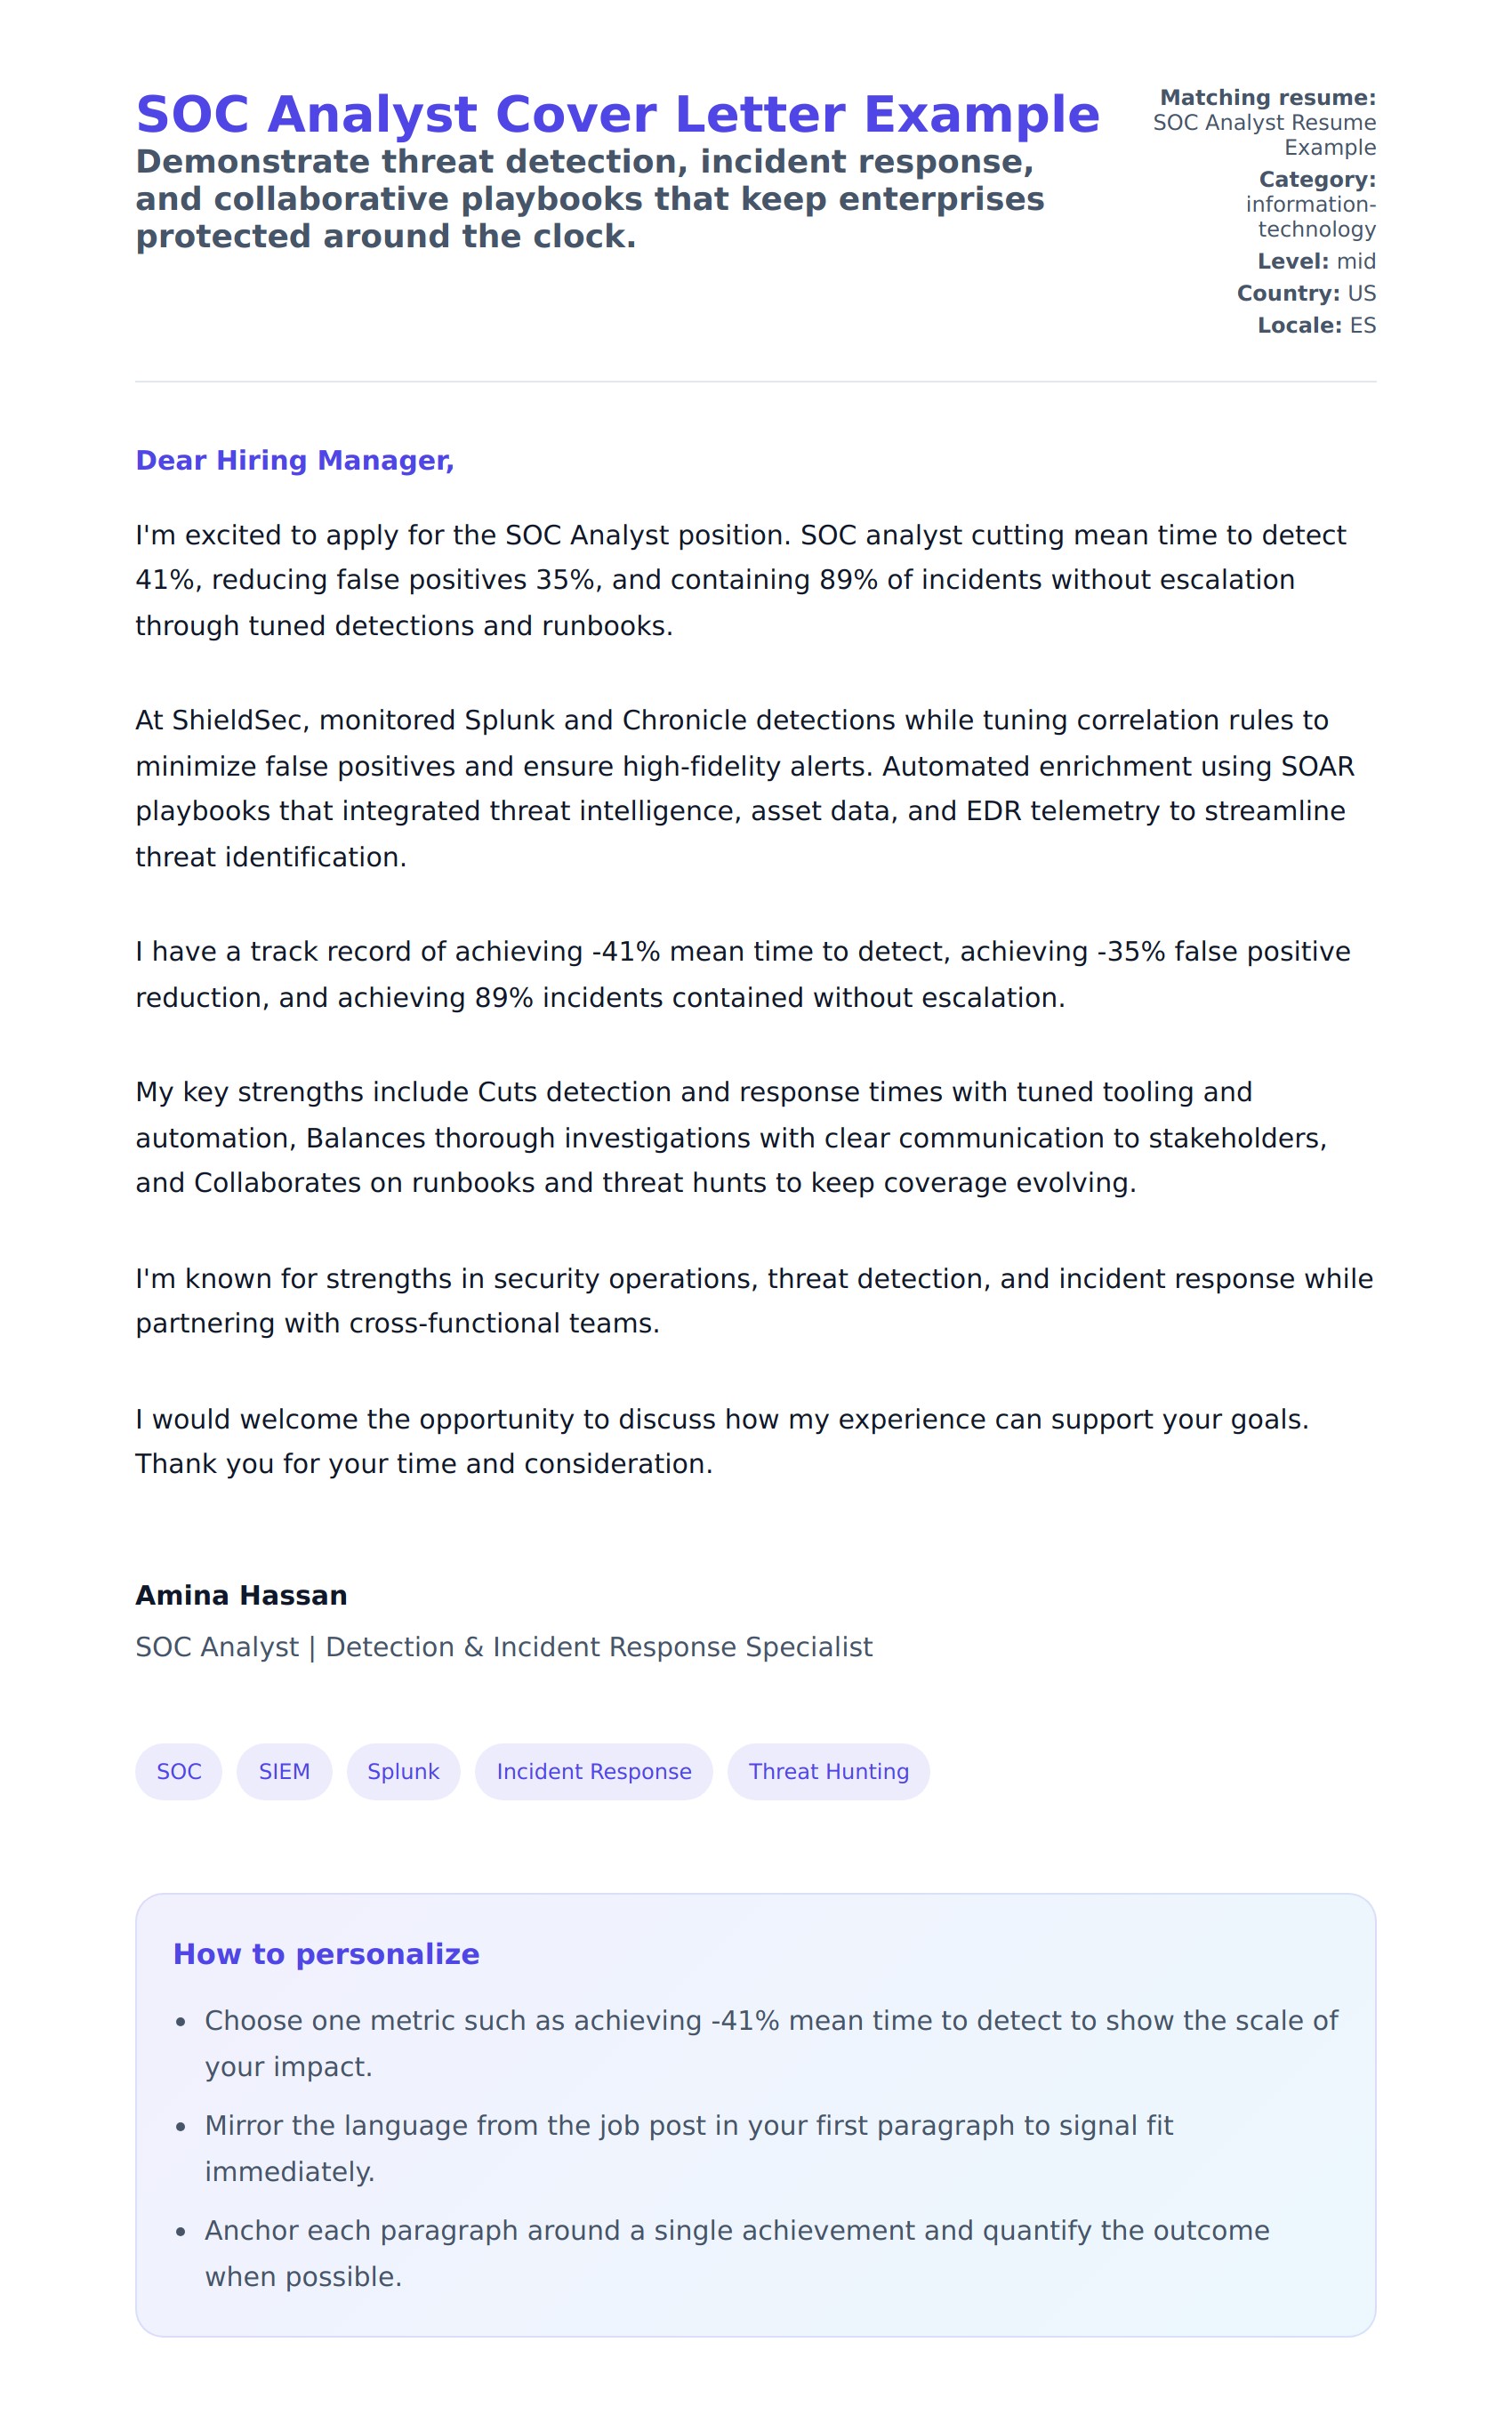1512x2423 pixels.
Task: Click the Splunk tag pill
Action: tap(403, 1771)
